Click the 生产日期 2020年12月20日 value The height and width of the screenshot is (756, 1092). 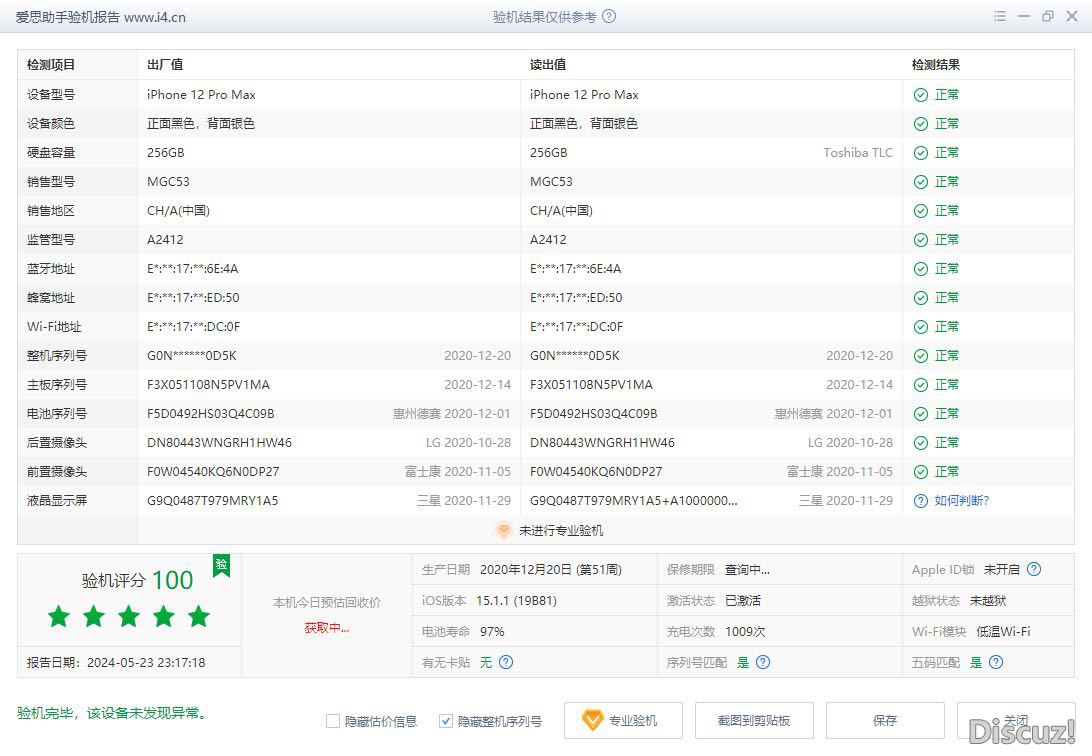coord(550,569)
